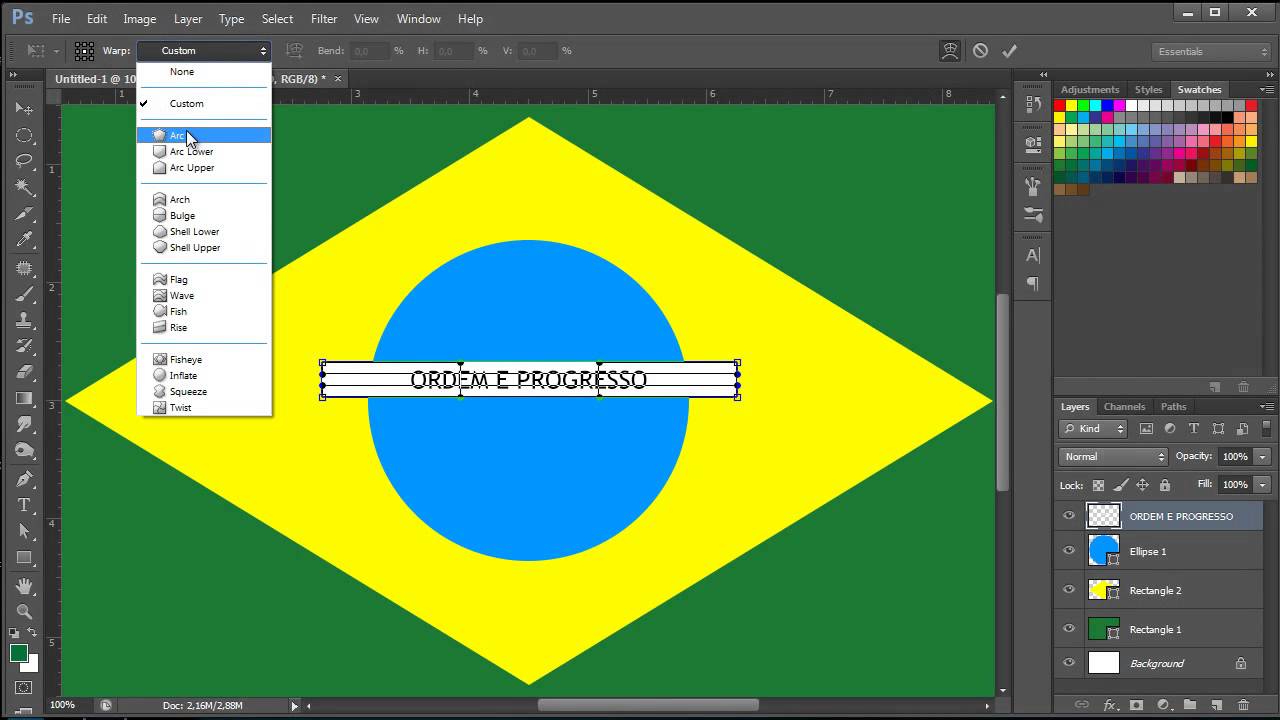The height and width of the screenshot is (720, 1280).
Task: Hide the Ellipse 1 layer
Action: (1069, 551)
